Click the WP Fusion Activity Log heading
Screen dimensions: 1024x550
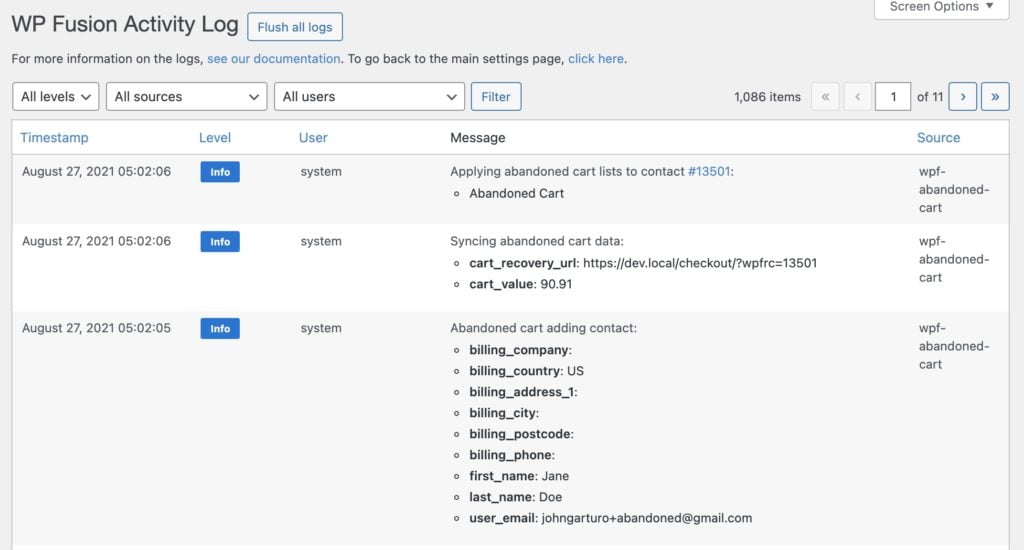point(125,24)
